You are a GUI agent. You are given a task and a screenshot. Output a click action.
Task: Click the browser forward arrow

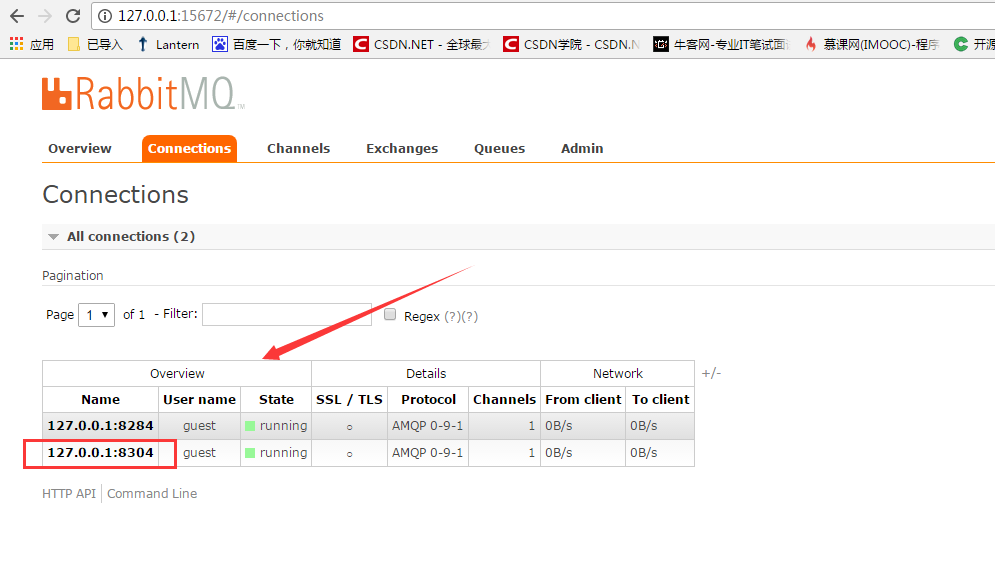tap(45, 16)
